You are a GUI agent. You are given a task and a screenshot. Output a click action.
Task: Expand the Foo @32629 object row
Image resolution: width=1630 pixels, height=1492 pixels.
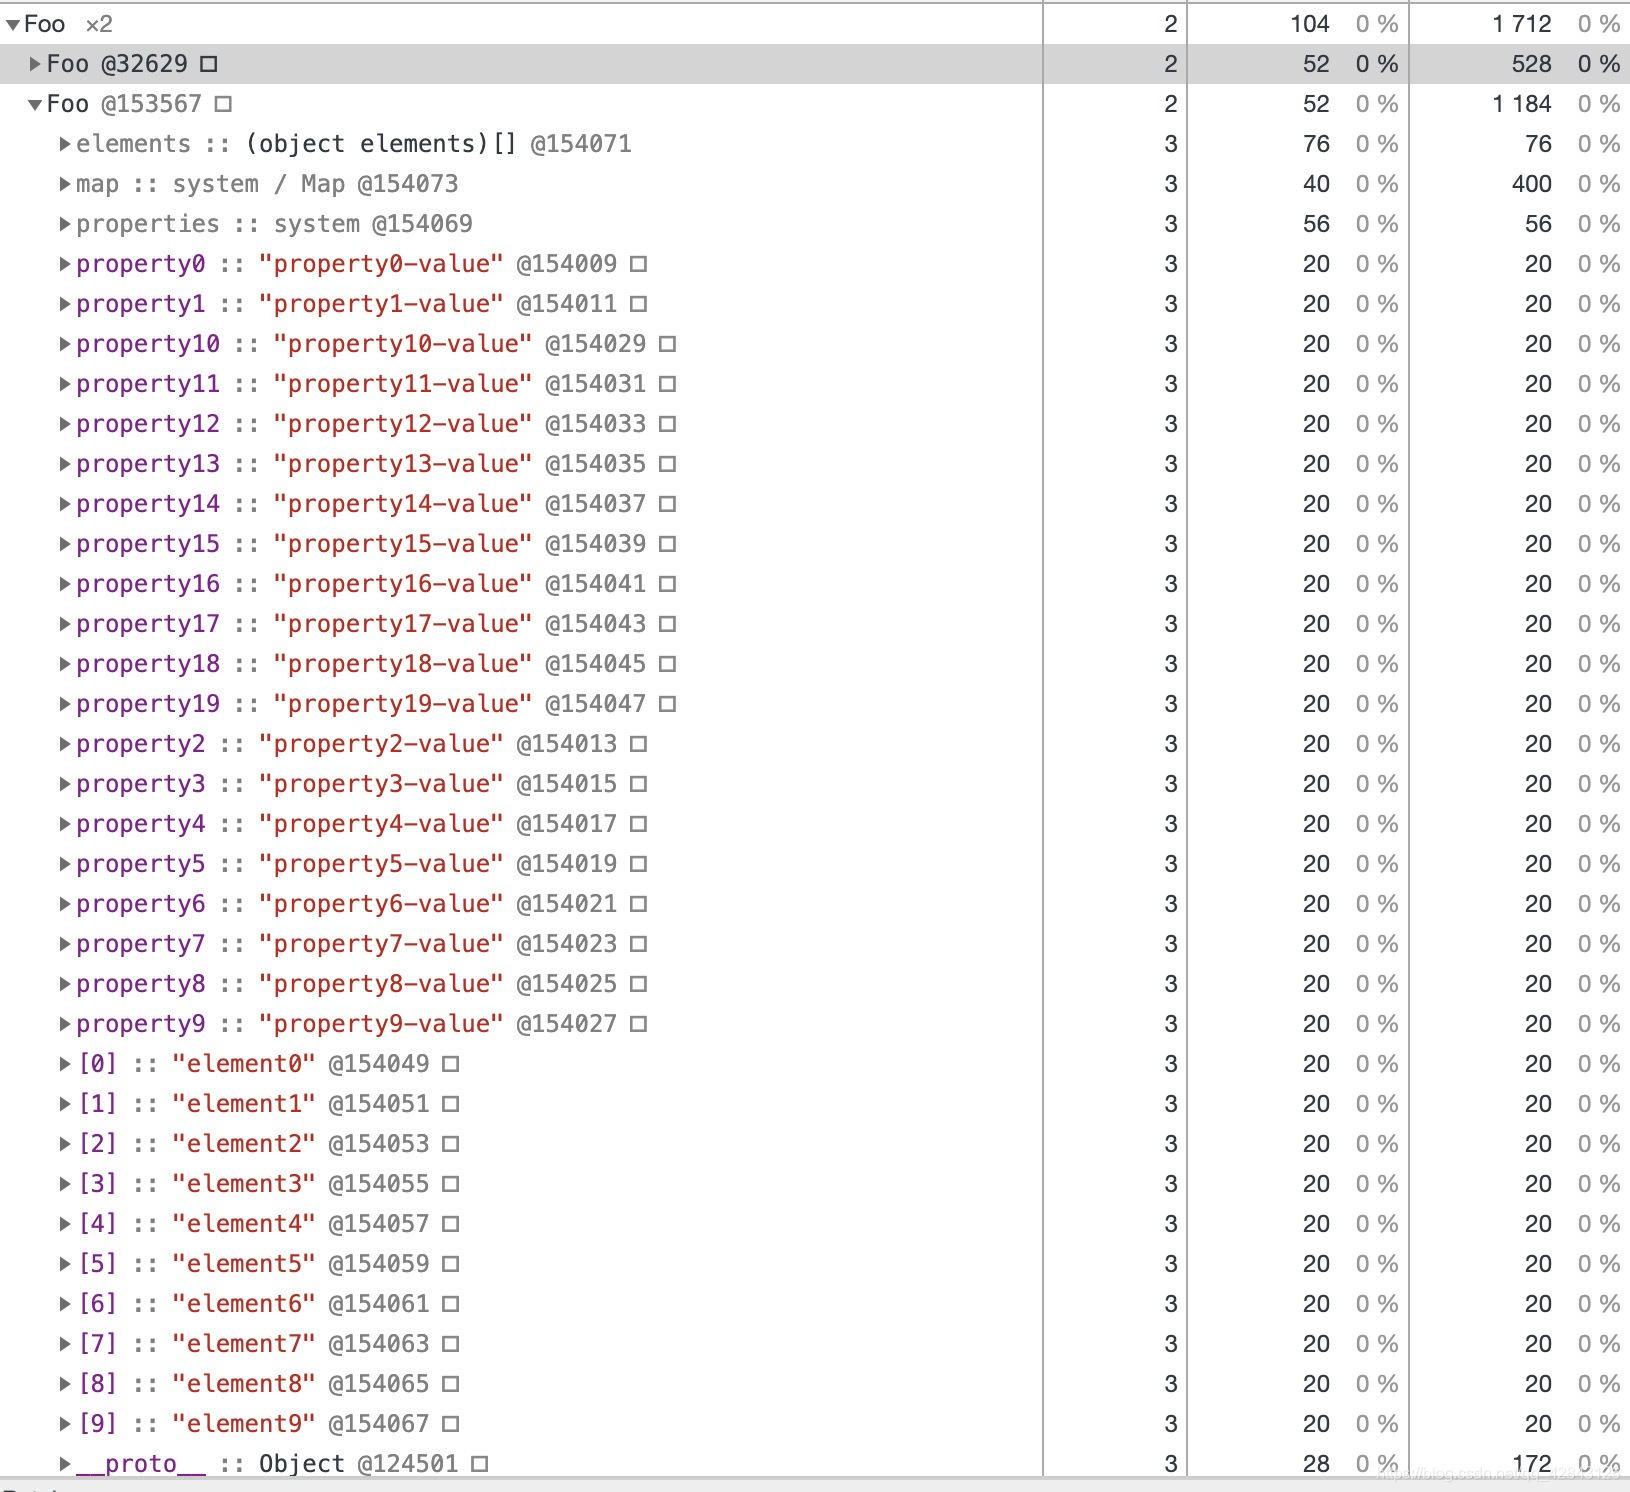coord(35,64)
